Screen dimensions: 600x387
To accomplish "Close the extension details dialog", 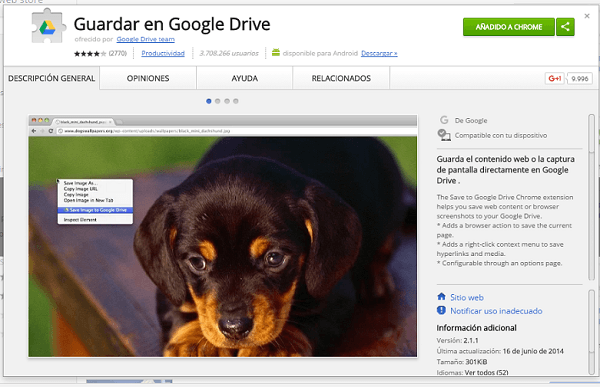I will (x=587, y=16).
